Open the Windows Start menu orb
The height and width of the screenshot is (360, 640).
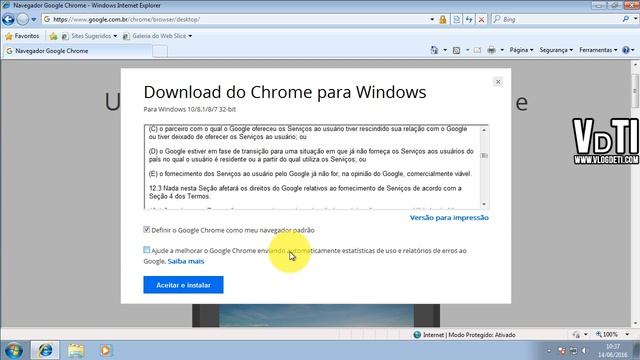click(x=13, y=350)
